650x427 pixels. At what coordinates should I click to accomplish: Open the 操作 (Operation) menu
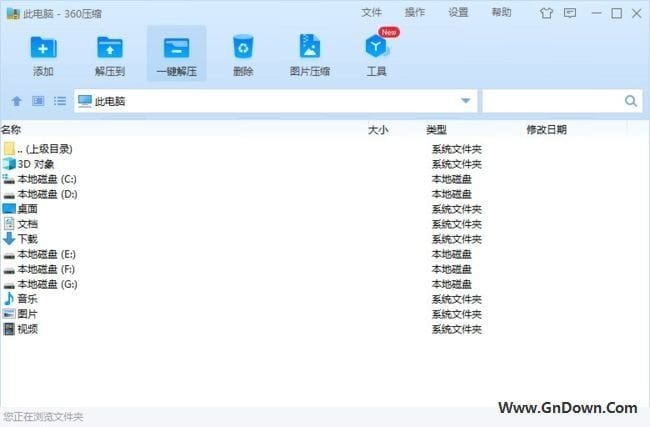point(415,13)
